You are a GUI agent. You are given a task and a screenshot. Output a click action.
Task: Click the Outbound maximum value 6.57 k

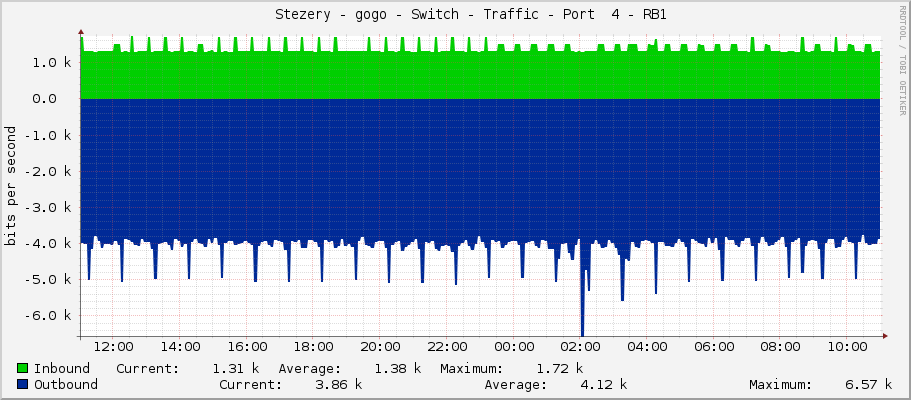coord(869,384)
